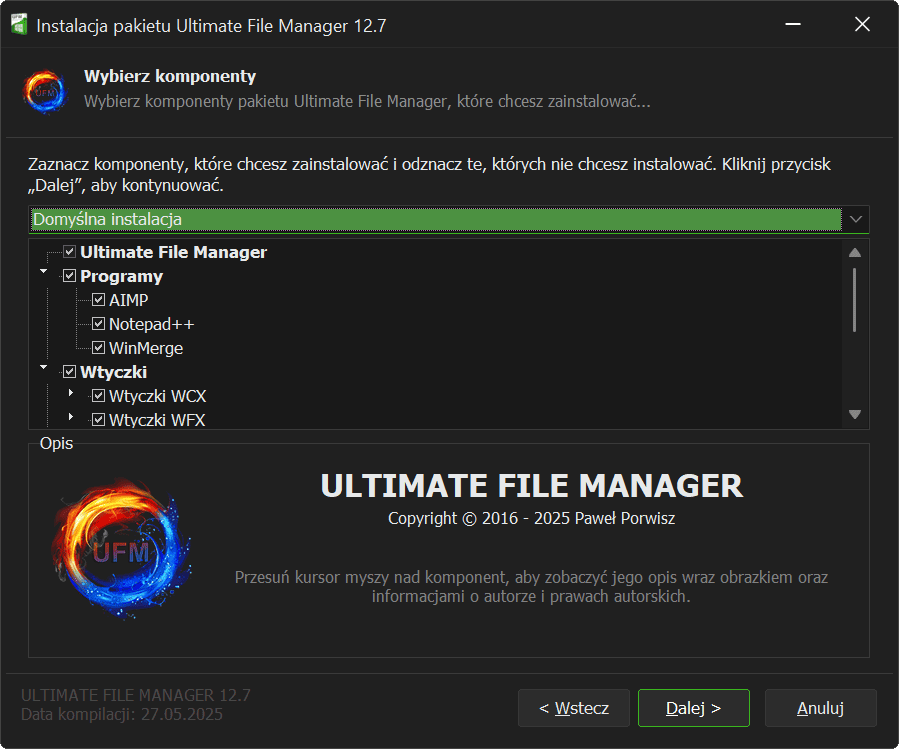Click scroll up arrow in component list

[855, 253]
